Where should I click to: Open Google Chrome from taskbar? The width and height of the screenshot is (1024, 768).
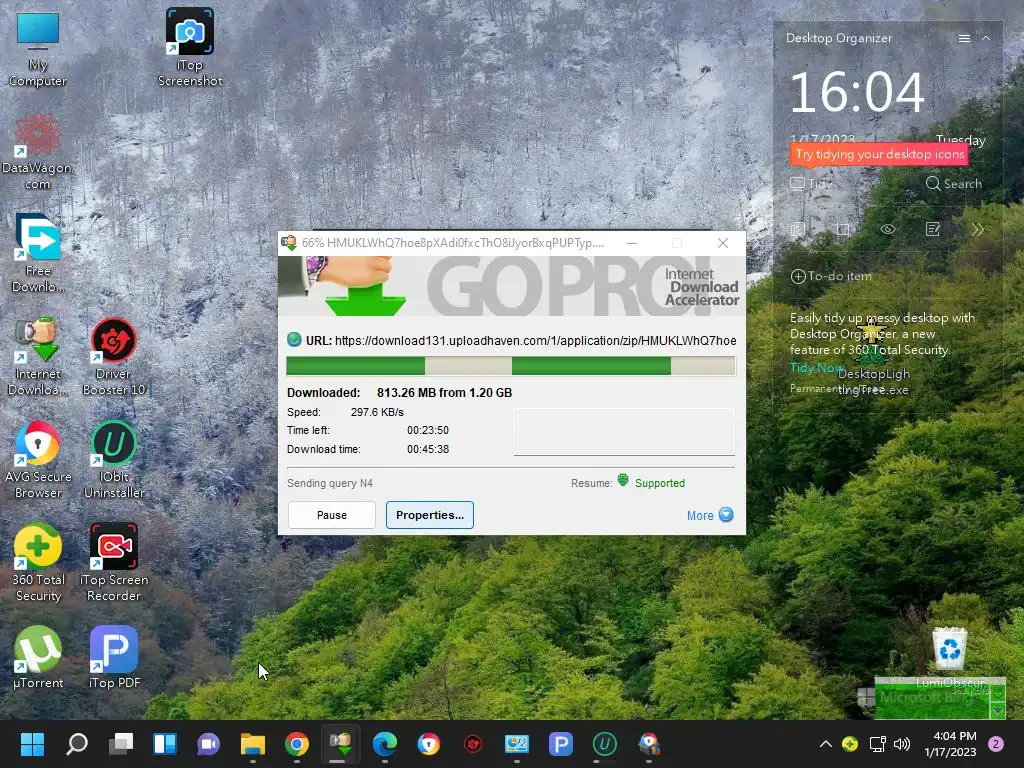point(296,744)
